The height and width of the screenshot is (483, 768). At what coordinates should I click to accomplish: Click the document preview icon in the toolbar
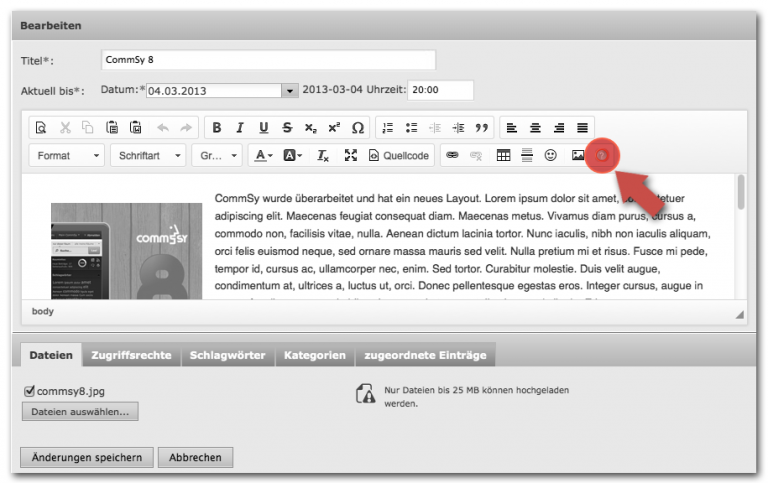41,128
